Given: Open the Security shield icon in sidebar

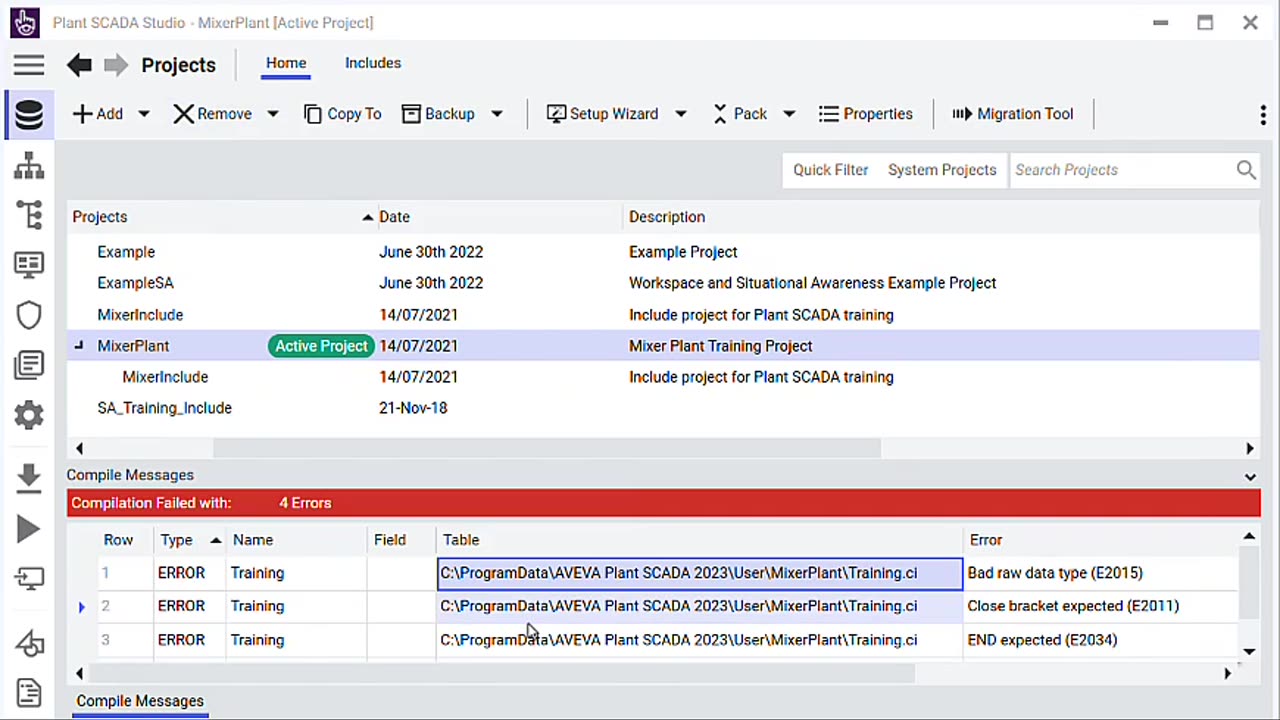Looking at the screenshot, I should 28,315.
